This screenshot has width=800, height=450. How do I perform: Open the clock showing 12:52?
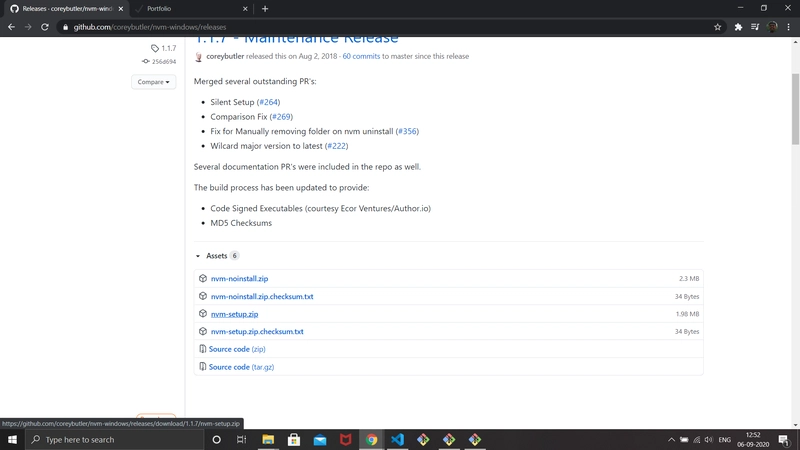pyautogui.click(x=753, y=439)
